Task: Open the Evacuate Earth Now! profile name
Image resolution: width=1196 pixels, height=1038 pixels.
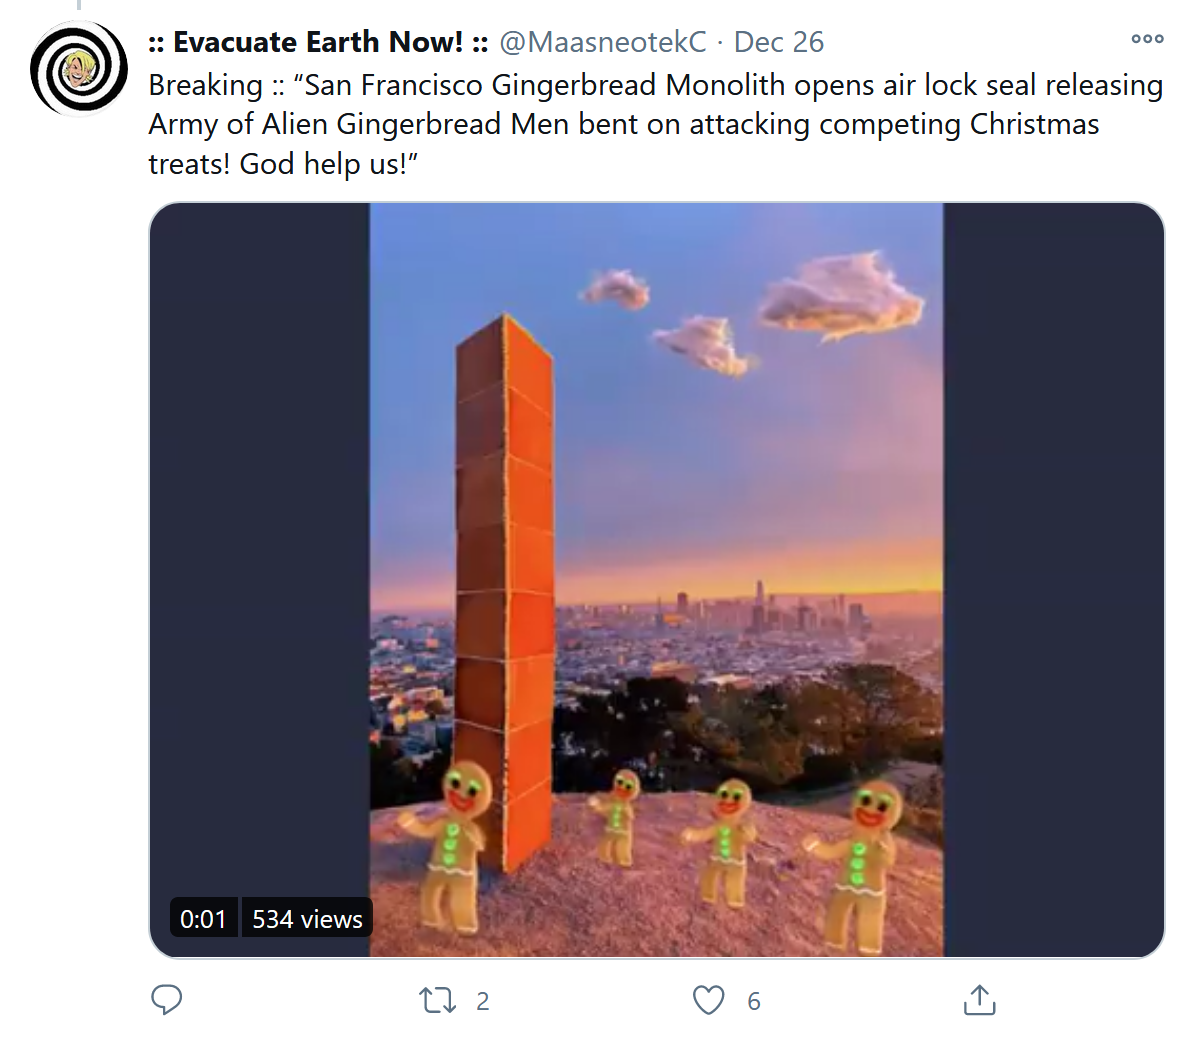Action: pos(318,42)
